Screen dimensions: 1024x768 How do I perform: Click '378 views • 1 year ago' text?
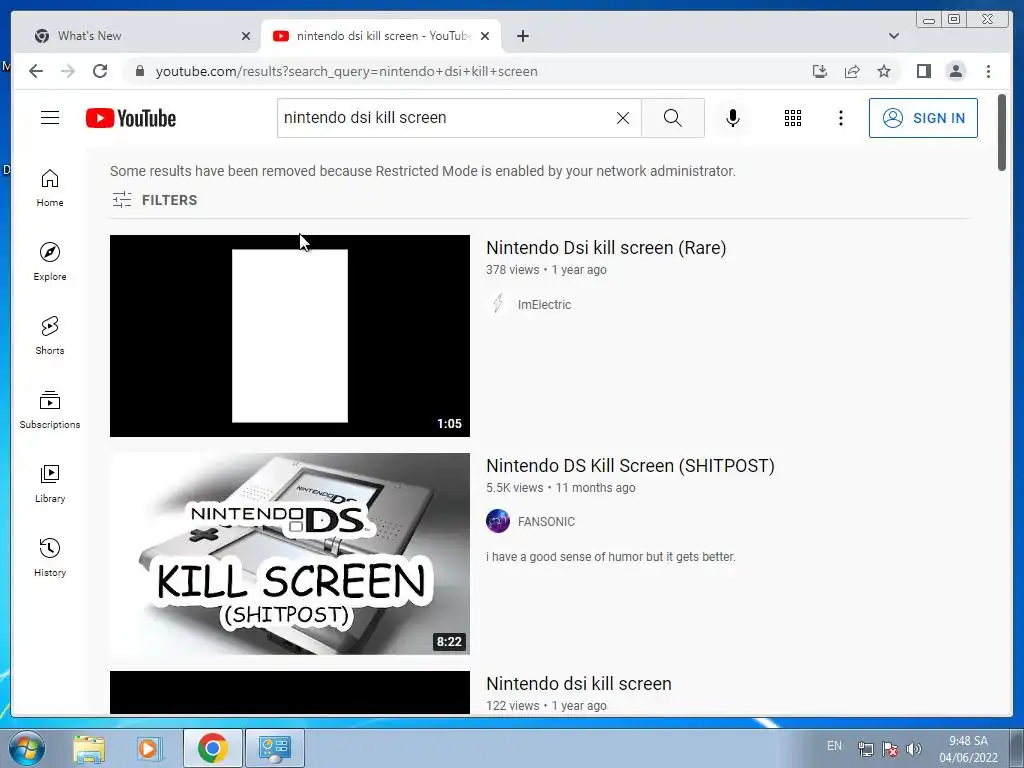coord(546,270)
